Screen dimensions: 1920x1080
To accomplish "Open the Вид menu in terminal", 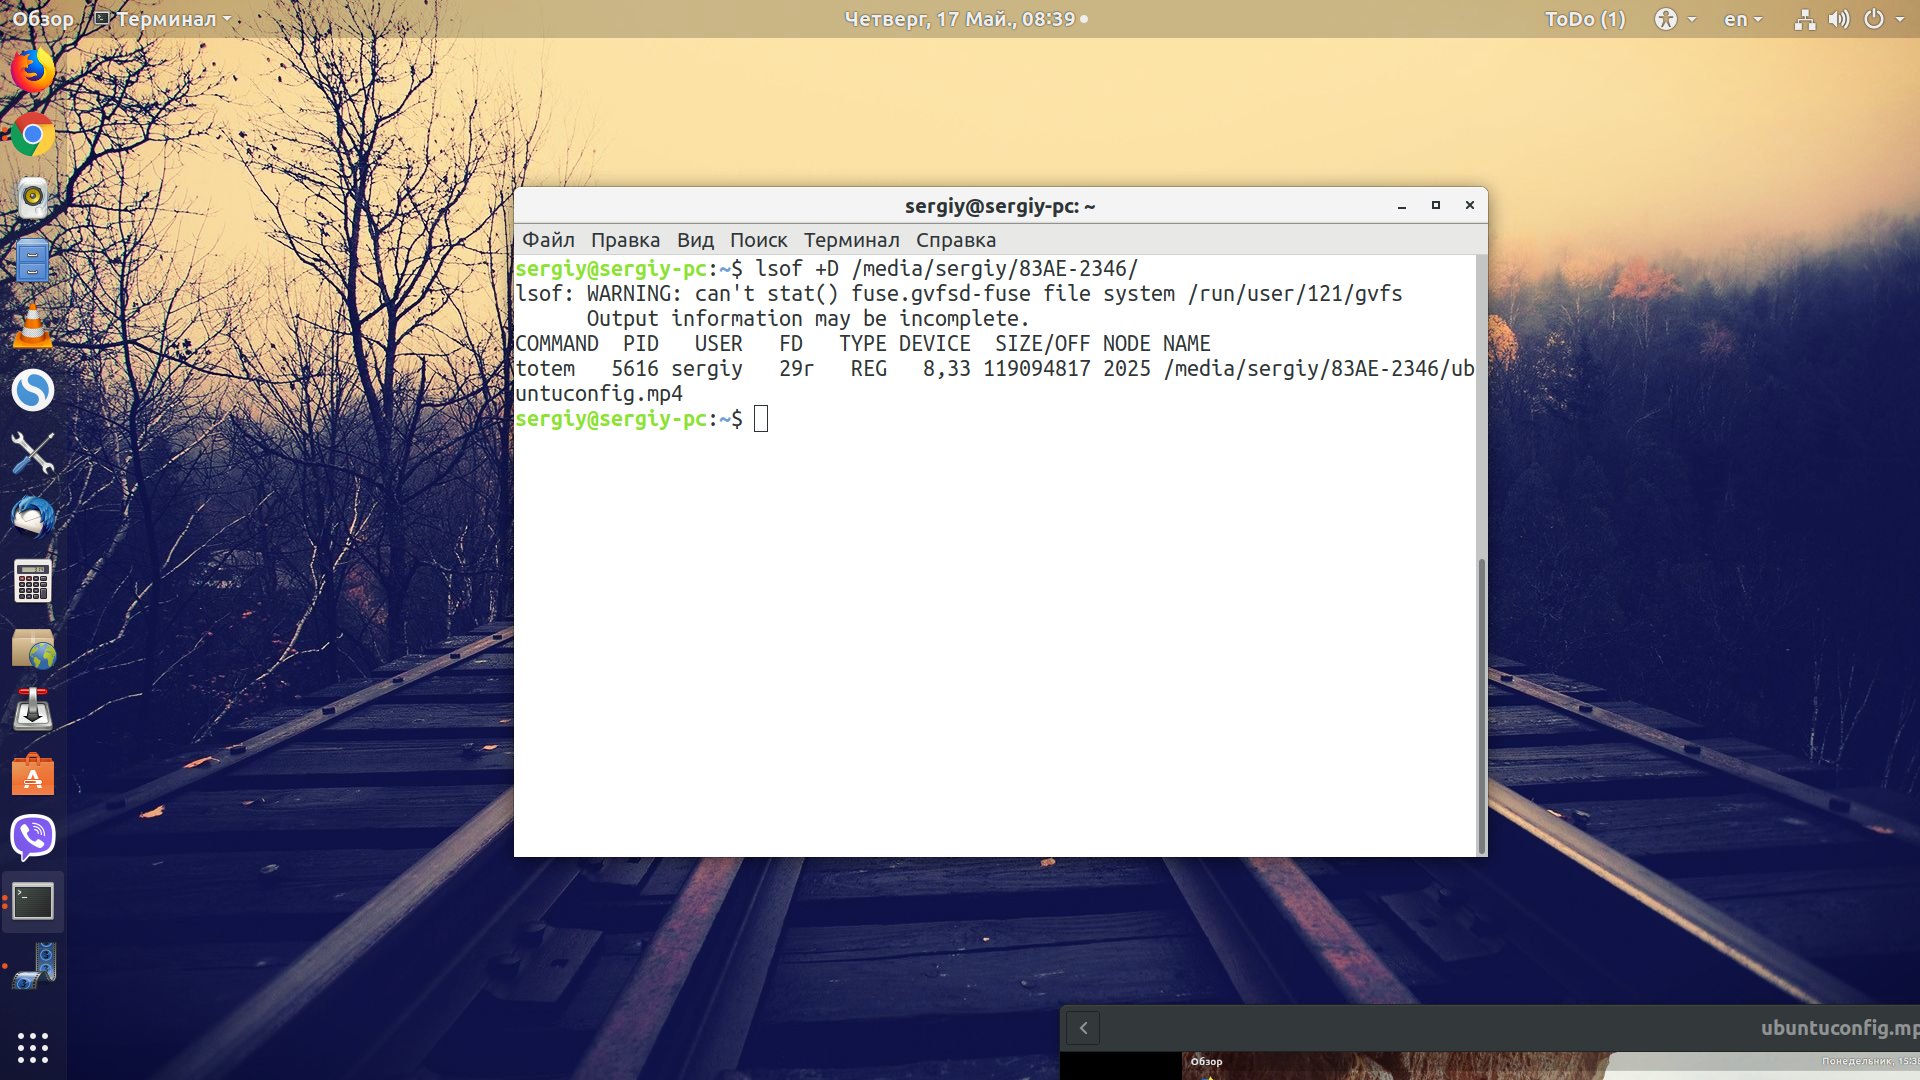I will (695, 240).
